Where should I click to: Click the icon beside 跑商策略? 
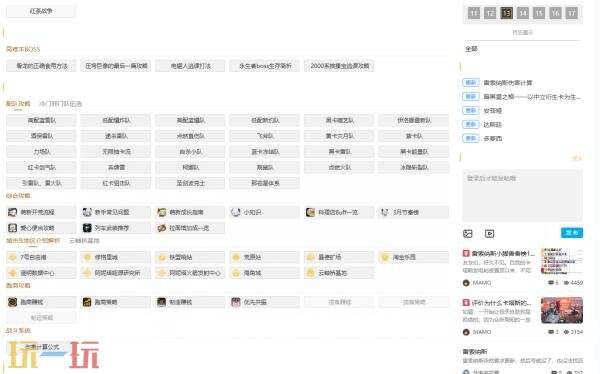tap(87, 302)
